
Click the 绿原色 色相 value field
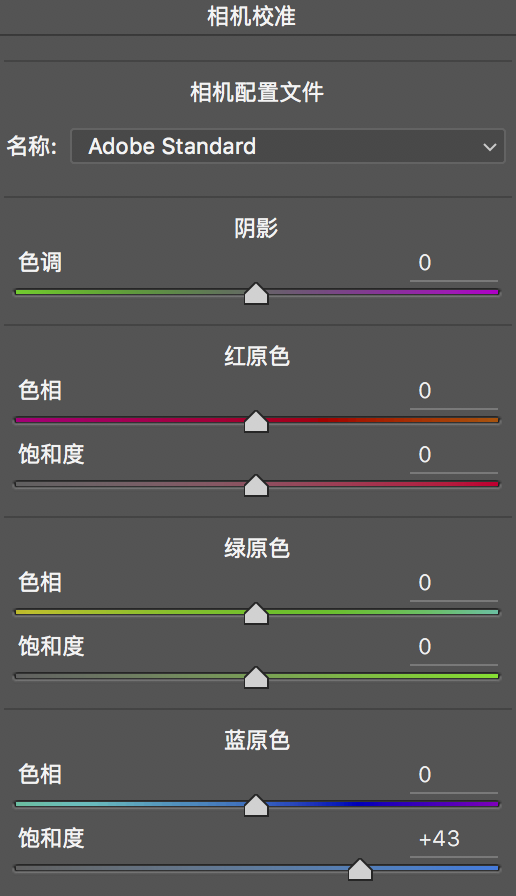[x=454, y=583]
